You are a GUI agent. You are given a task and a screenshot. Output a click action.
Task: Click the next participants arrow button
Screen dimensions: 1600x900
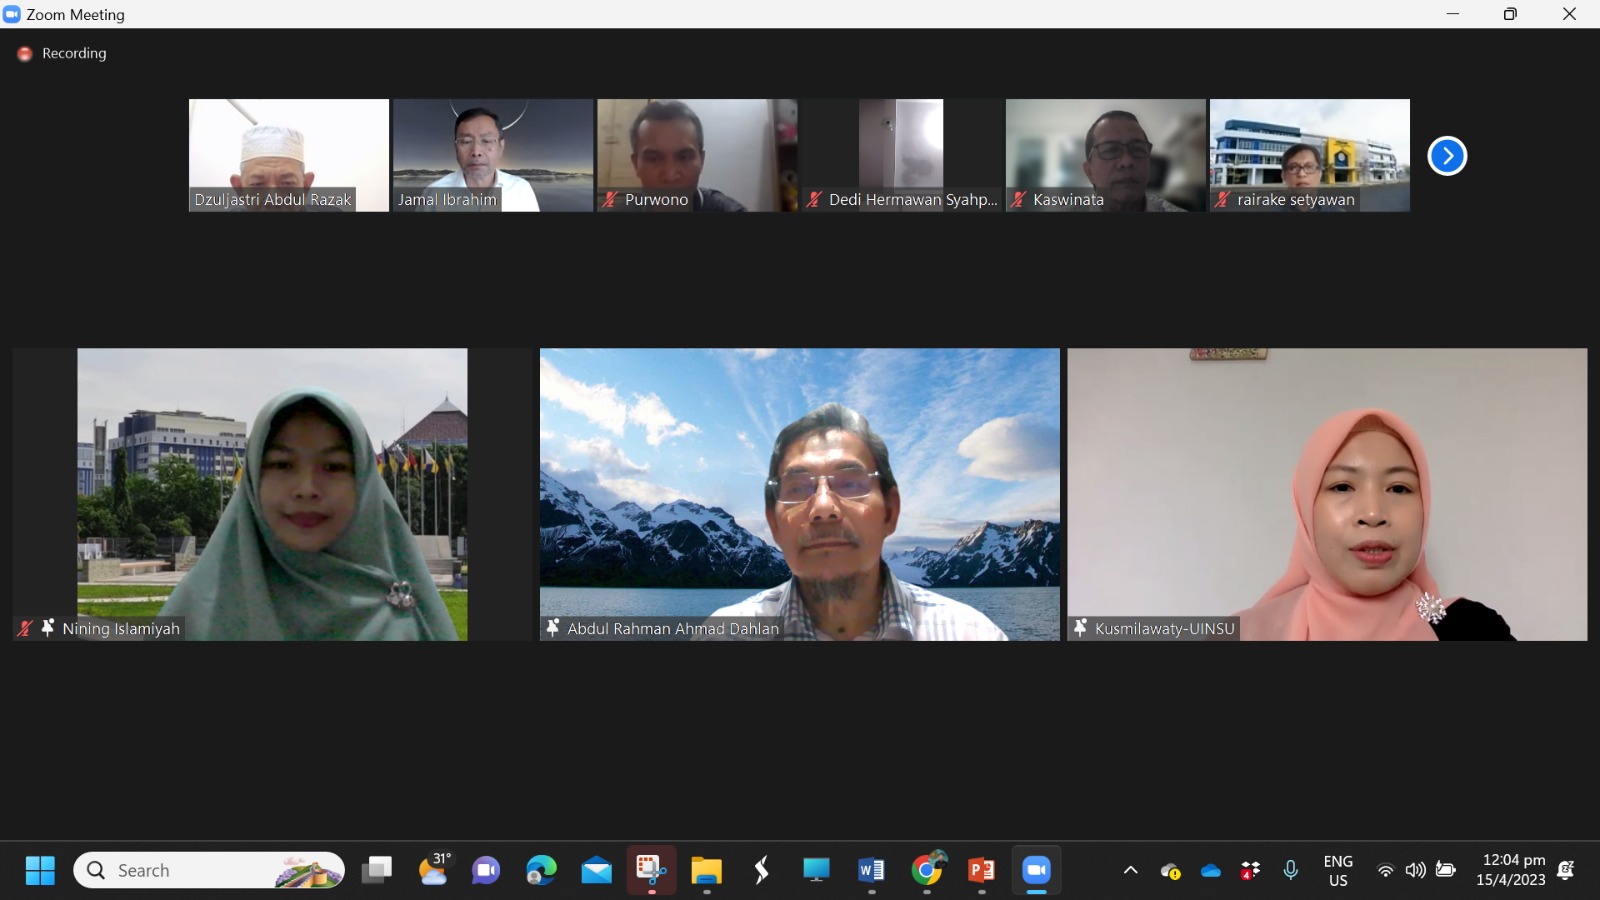coord(1446,156)
